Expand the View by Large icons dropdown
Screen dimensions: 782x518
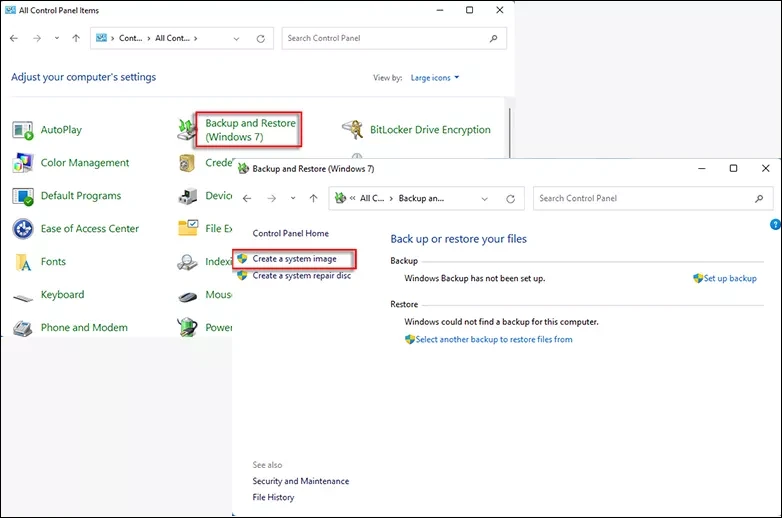(x=436, y=78)
